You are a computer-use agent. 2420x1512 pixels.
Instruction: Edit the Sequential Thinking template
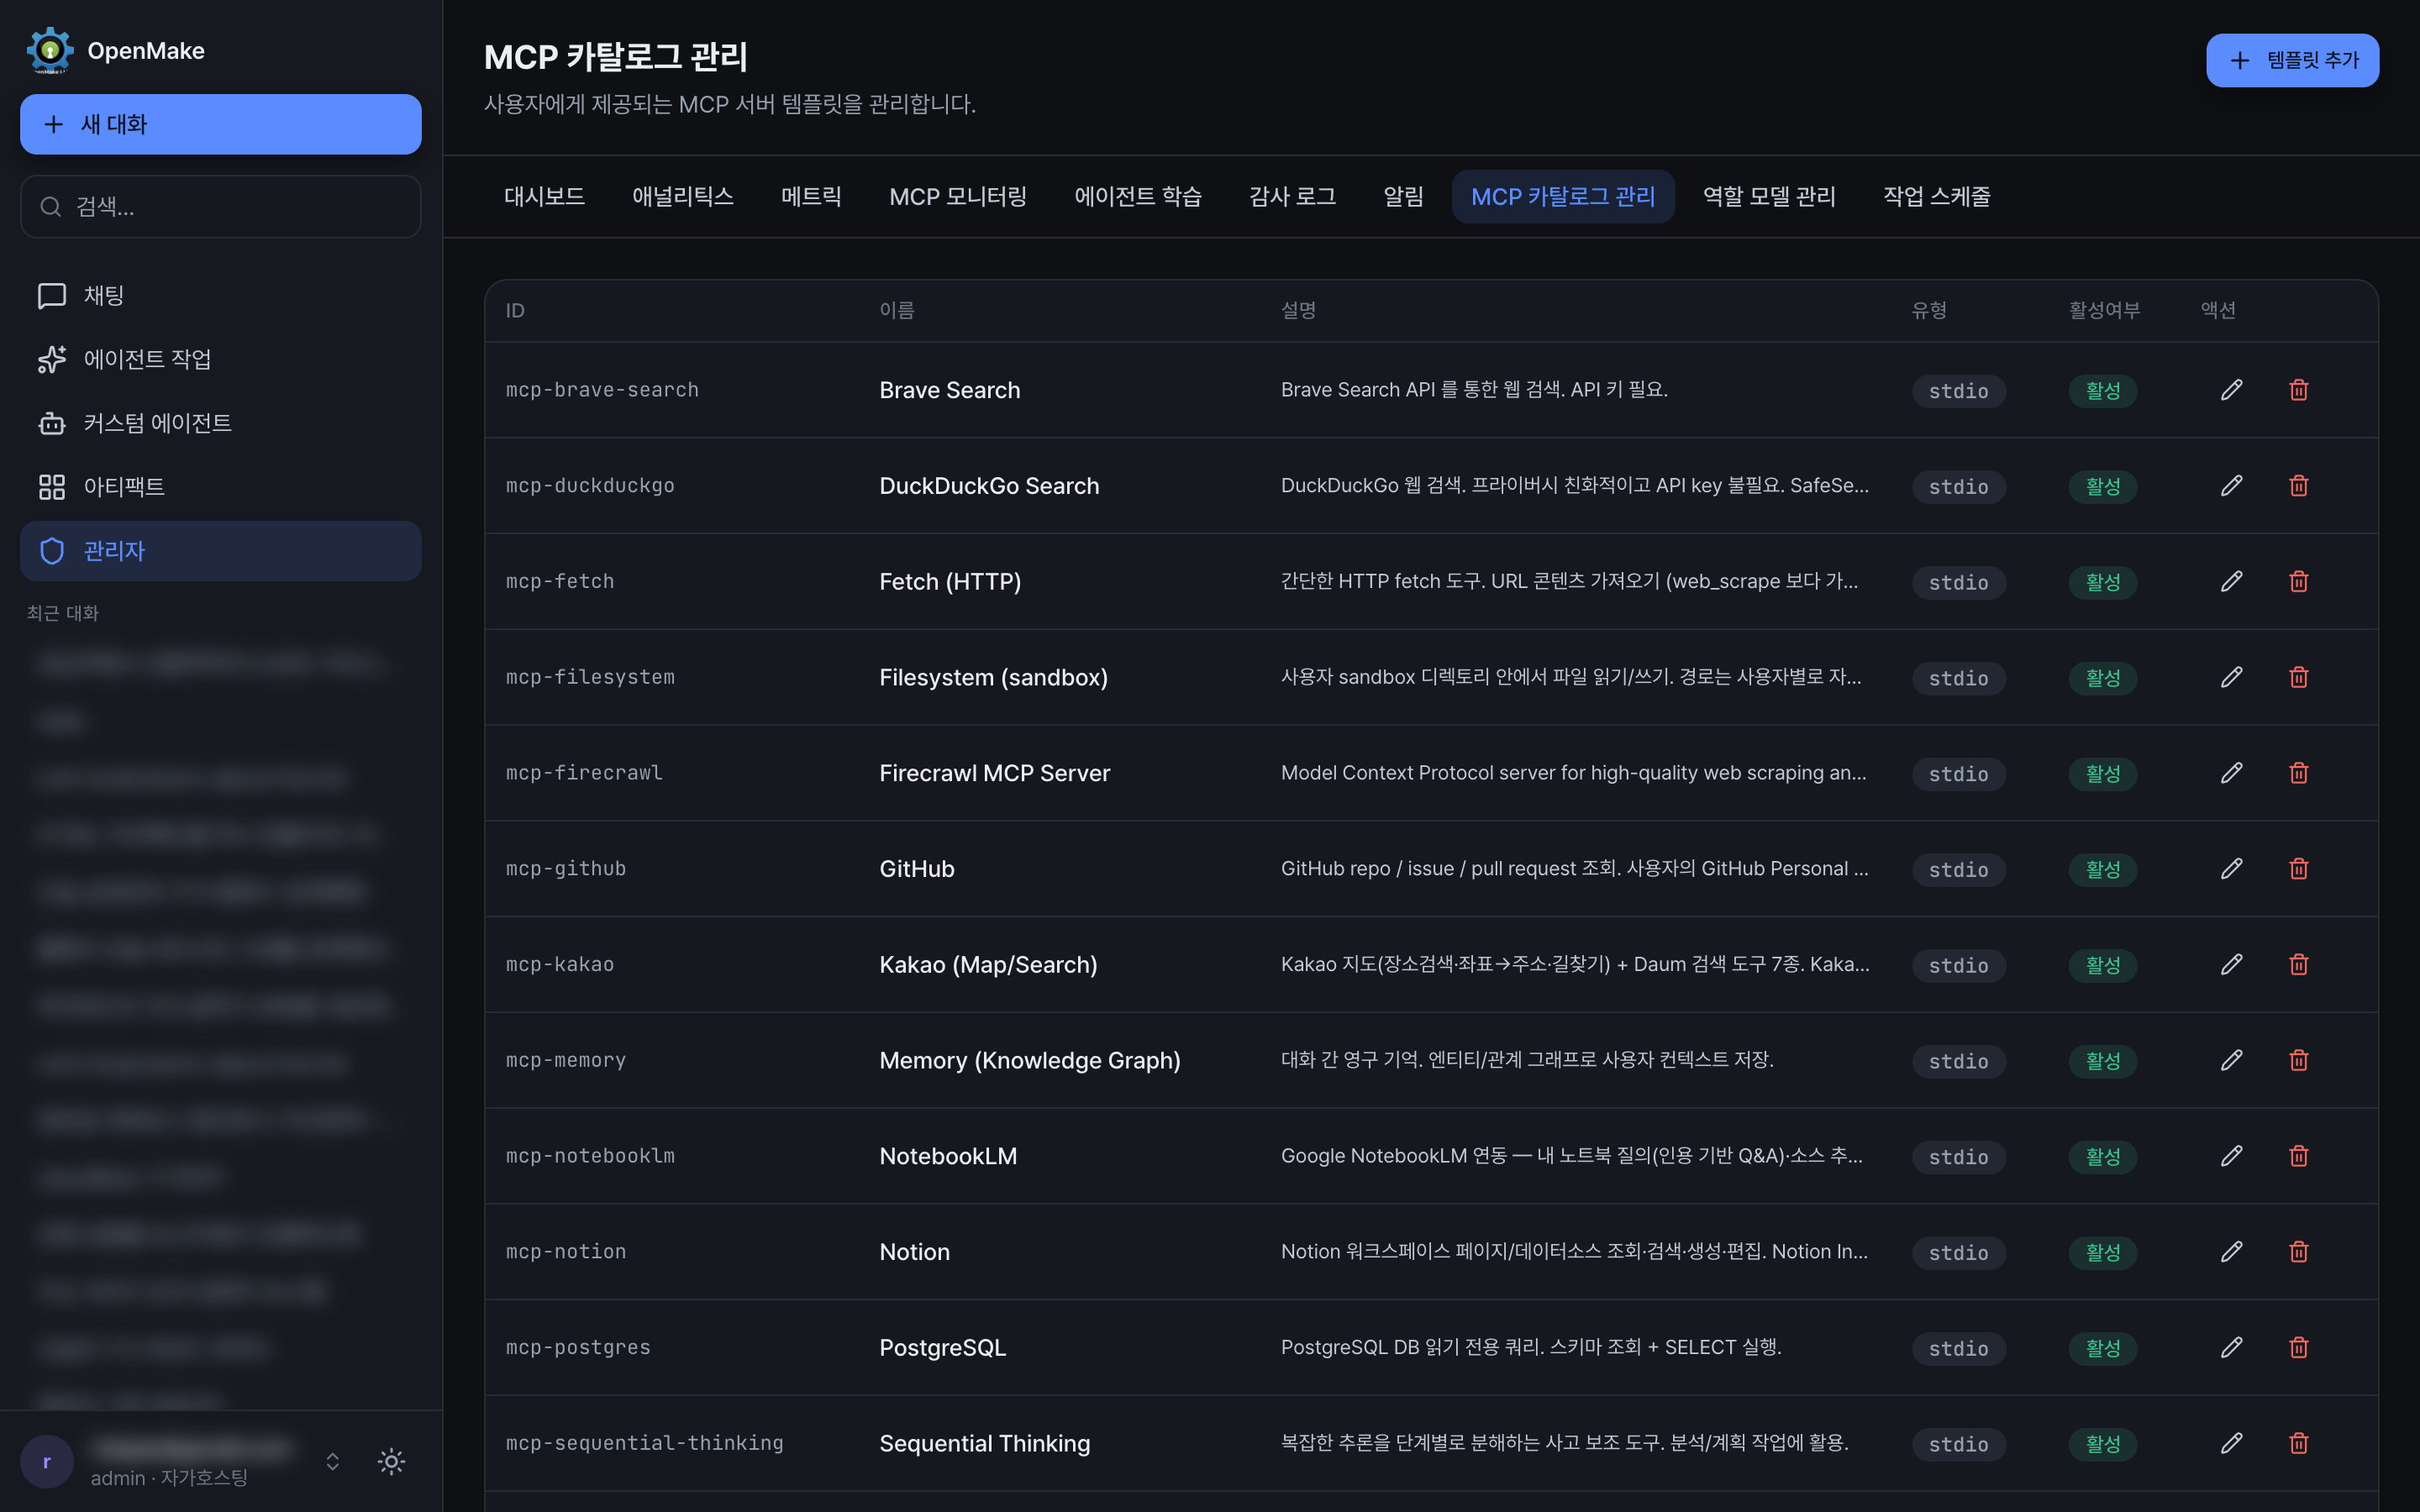(x=2231, y=1444)
